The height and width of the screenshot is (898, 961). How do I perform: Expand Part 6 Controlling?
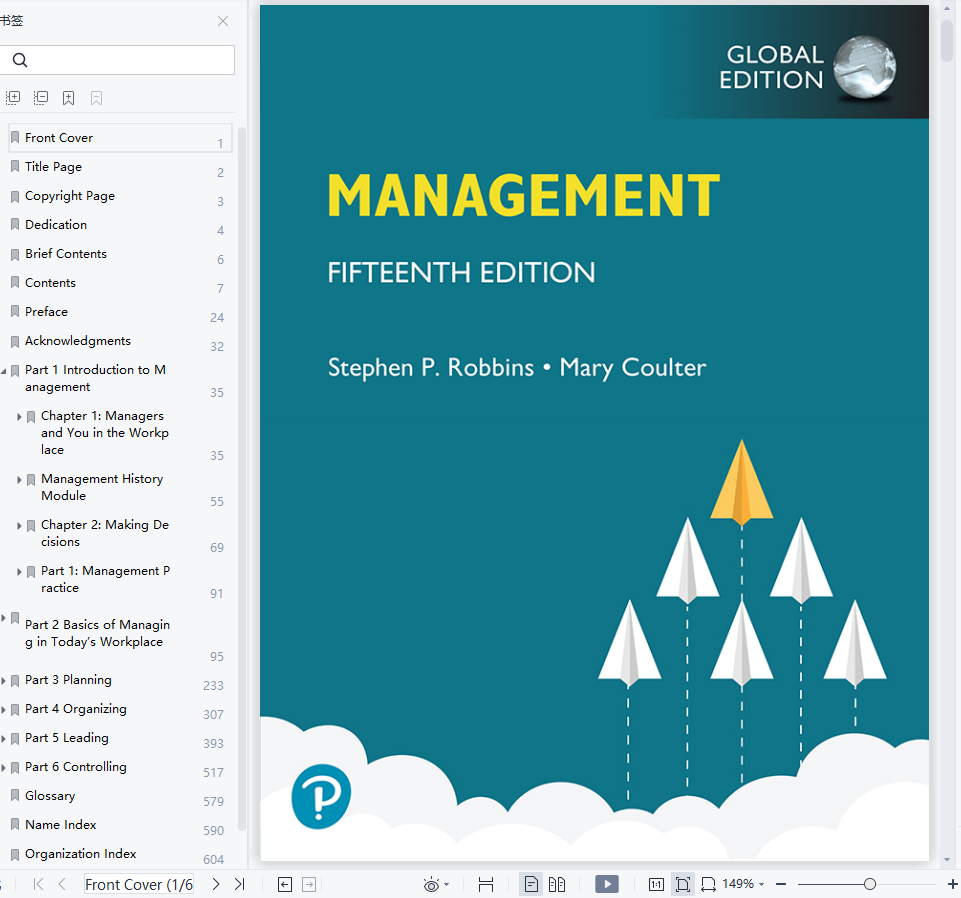[x=3, y=767]
